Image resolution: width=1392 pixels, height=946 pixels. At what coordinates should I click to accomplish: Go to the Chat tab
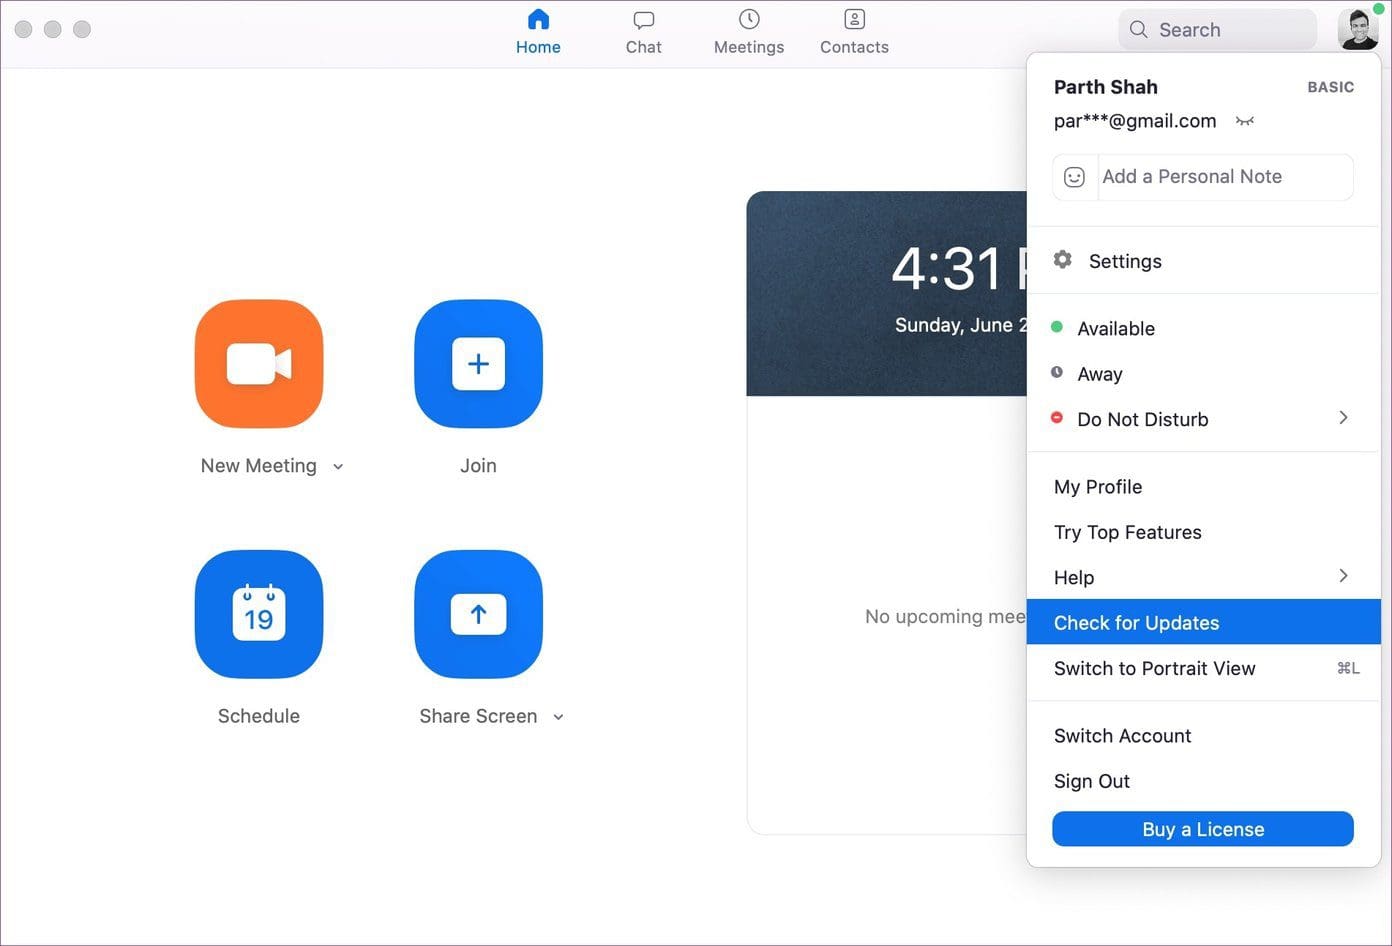click(x=643, y=32)
